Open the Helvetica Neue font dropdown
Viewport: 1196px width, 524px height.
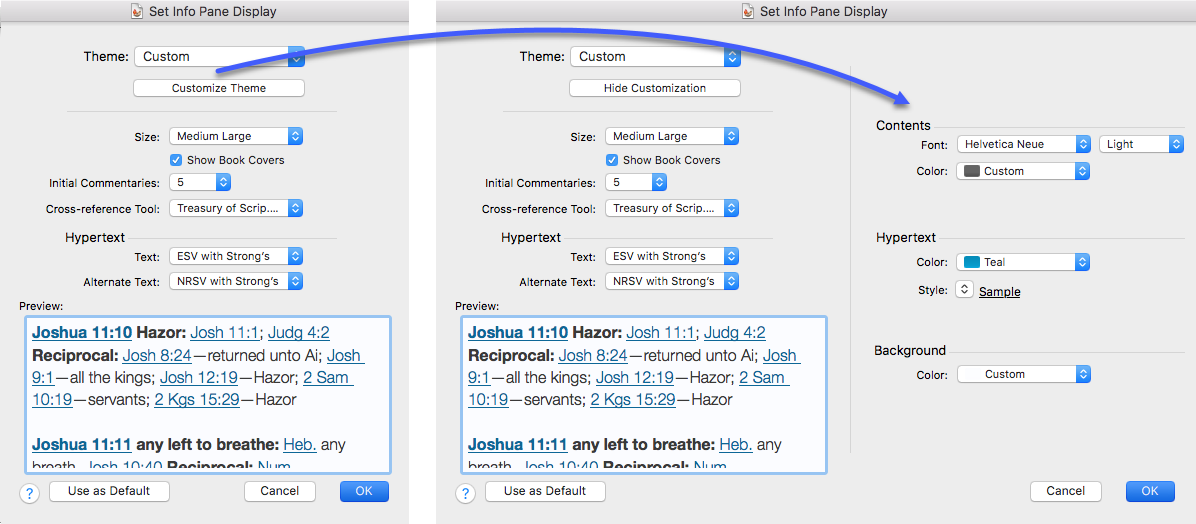pyautogui.click(x=1023, y=144)
